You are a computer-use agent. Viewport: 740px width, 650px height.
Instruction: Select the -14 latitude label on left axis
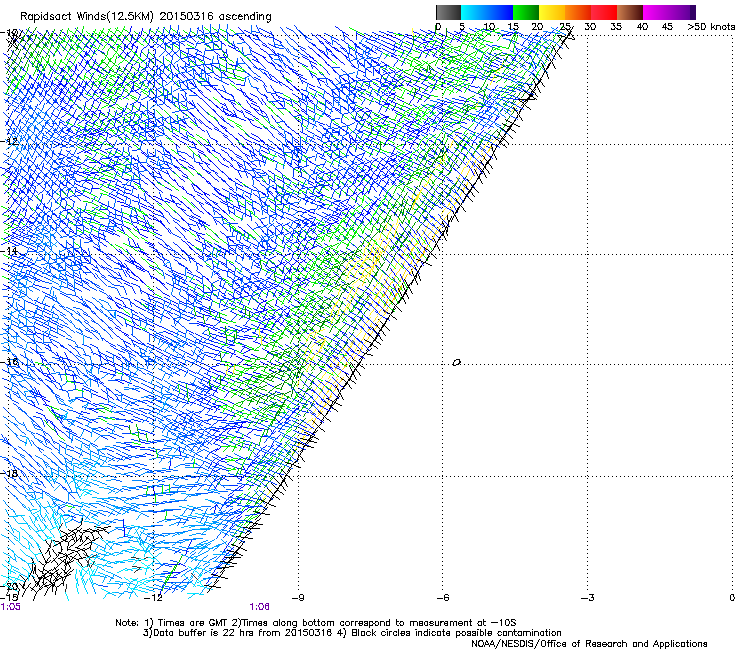[9, 251]
